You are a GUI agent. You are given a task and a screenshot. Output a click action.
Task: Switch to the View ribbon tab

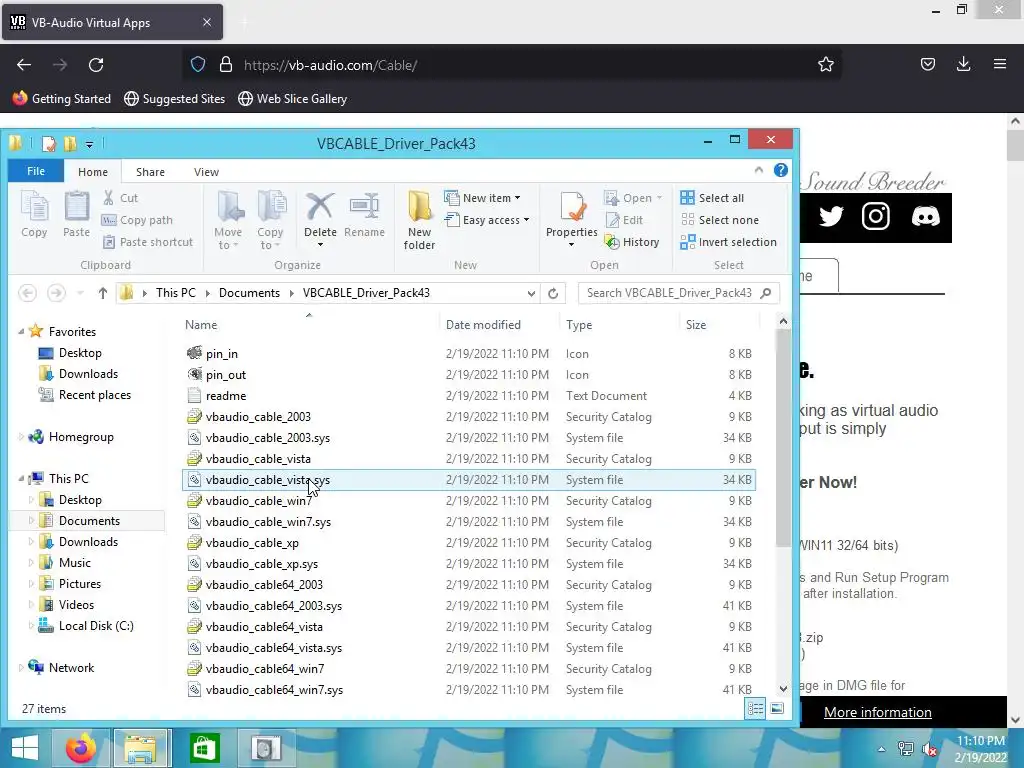(x=206, y=172)
